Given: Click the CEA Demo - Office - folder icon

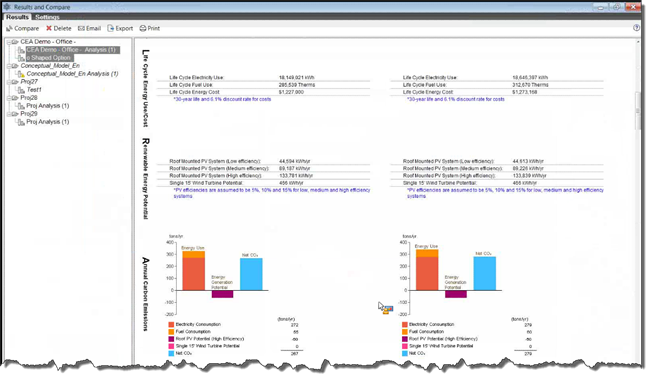Looking at the screenshot, I should tap(15, 42).
